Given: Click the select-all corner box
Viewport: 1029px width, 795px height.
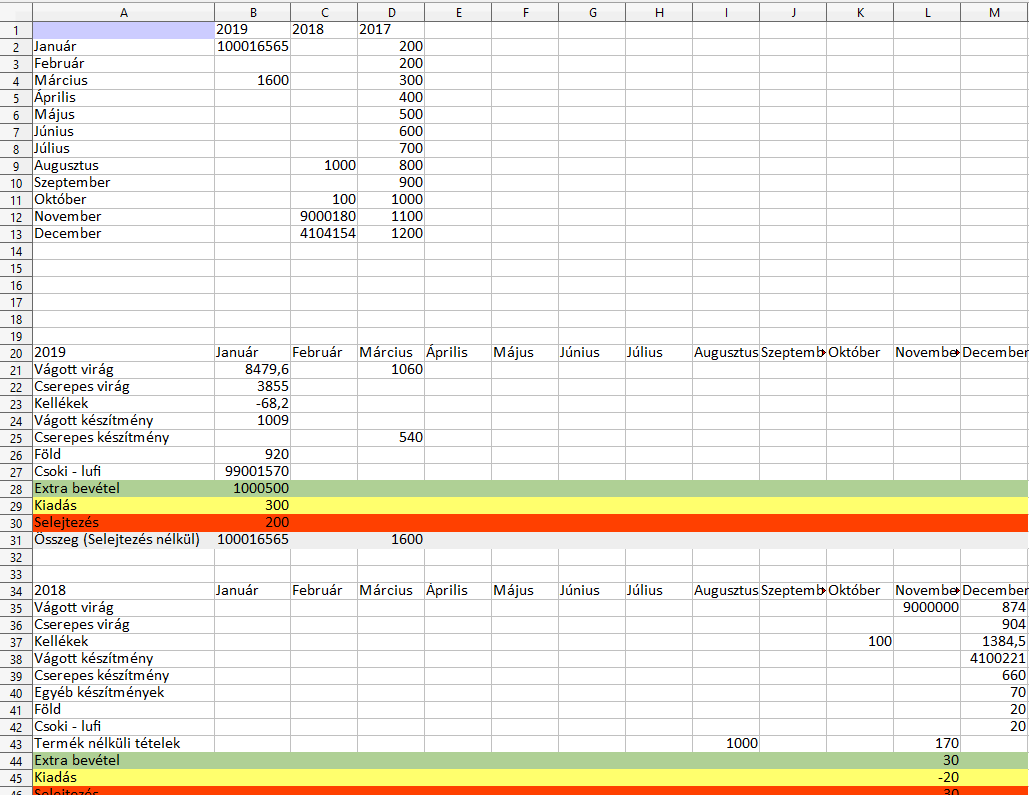Looking at the screenshot, I should 16,11.
